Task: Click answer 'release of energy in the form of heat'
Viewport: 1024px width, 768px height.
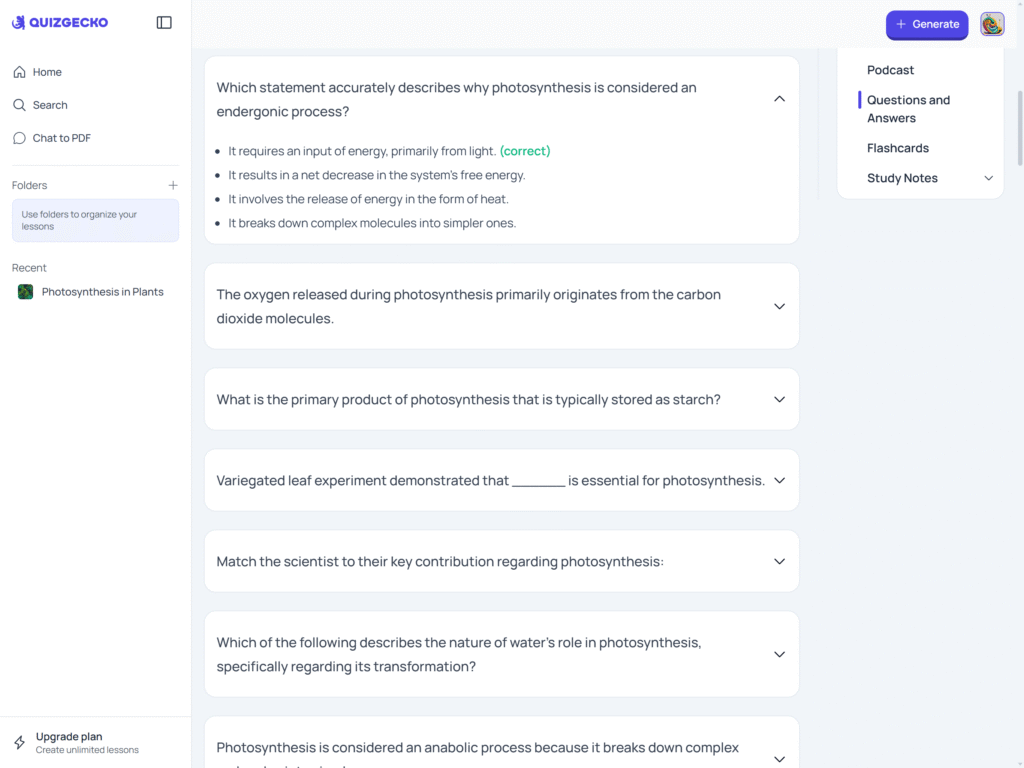Action: point(368,199)
